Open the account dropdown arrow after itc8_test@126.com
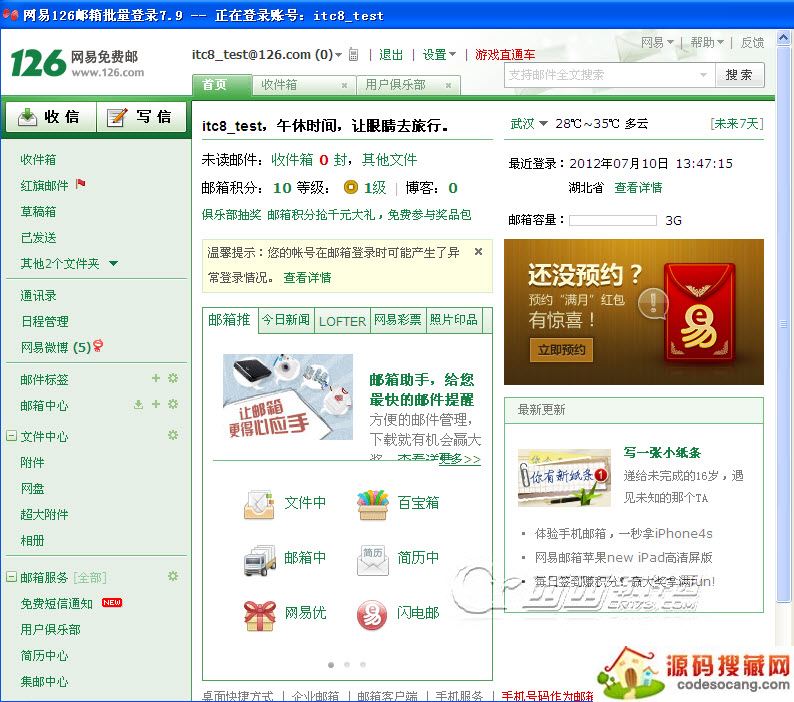The height and width of the screenshot is (702, 794). tap(338, 55)
